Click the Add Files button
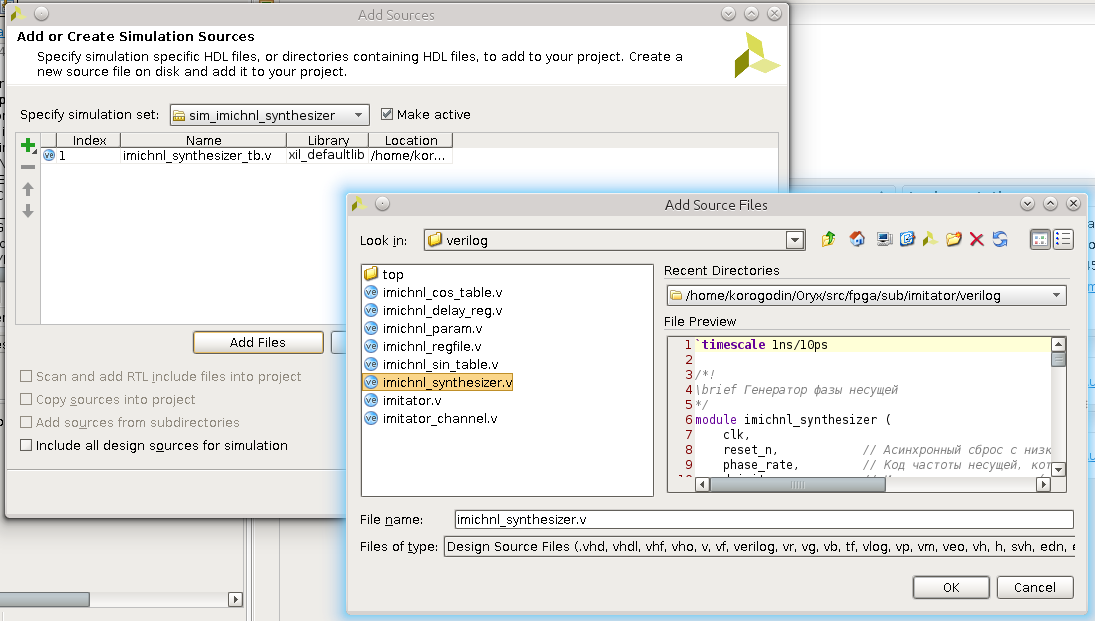The image size is (1095, 621). pyautogui.click(x=258, y=342)
